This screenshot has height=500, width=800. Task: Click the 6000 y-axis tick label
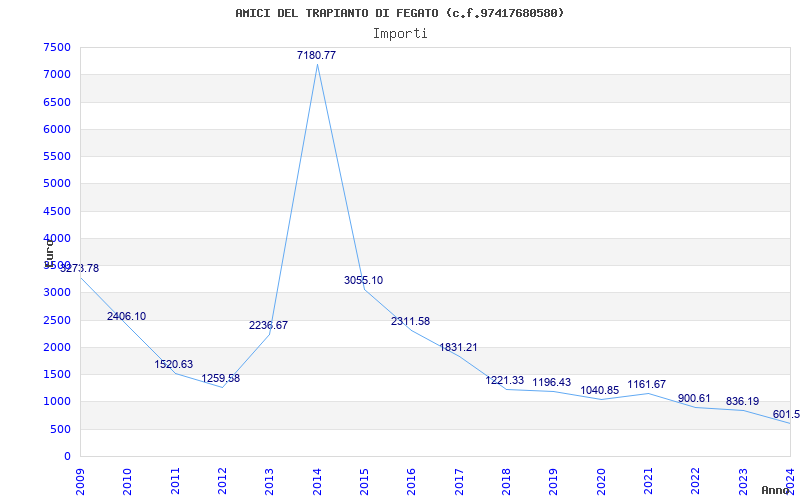coord(57,129)
